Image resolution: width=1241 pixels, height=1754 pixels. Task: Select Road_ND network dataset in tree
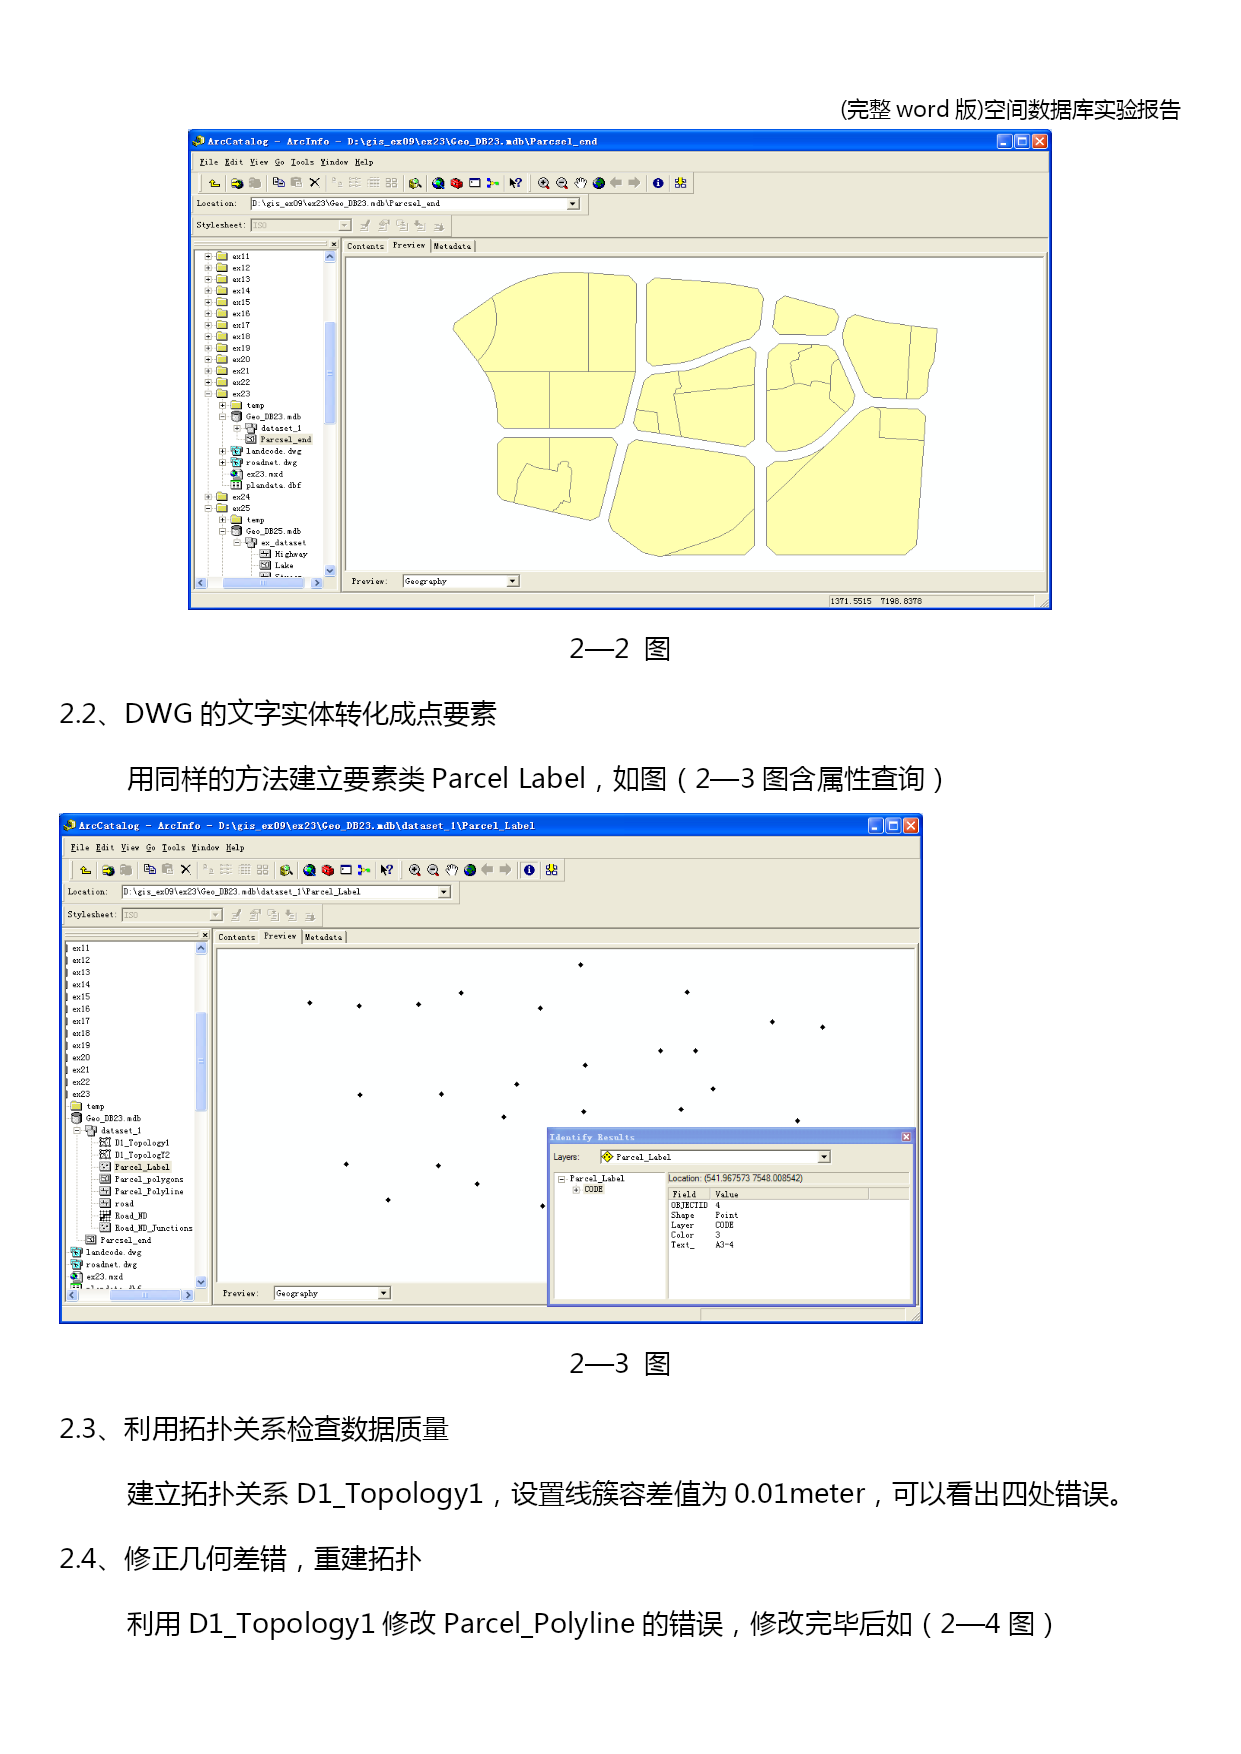(131, 1216)
